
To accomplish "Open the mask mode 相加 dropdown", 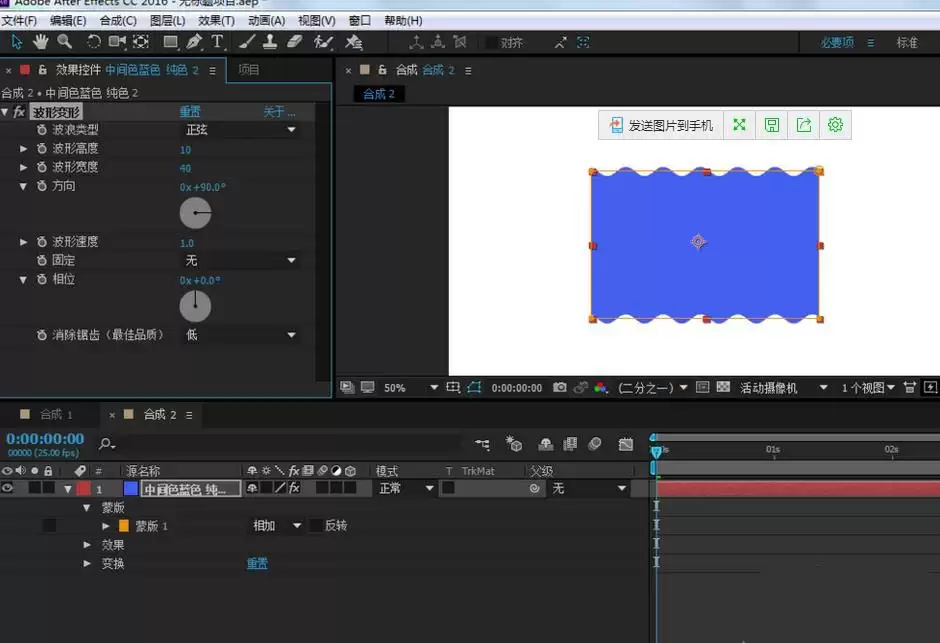I will (x=276, y=526).
